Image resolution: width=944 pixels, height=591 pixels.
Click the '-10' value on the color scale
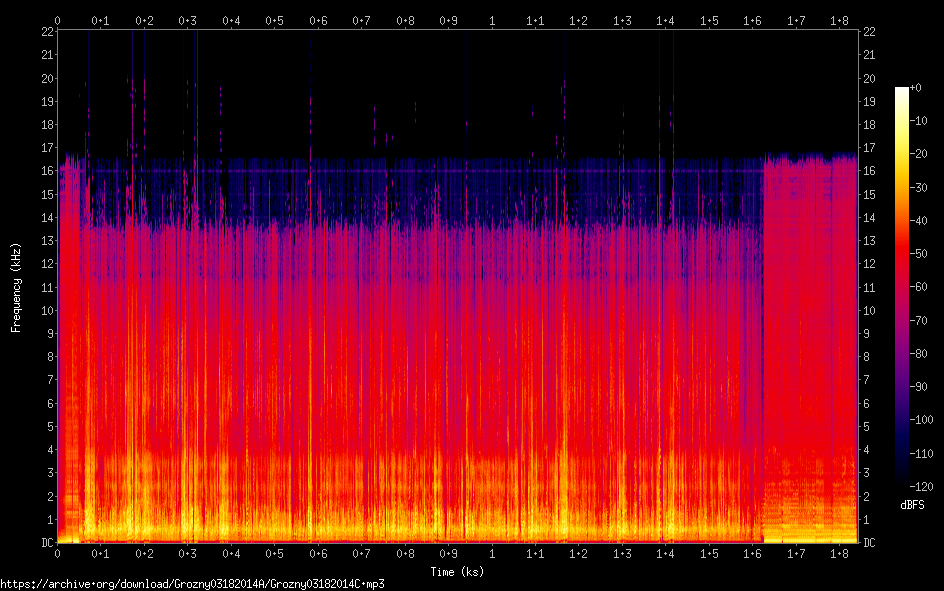point(919,121)
